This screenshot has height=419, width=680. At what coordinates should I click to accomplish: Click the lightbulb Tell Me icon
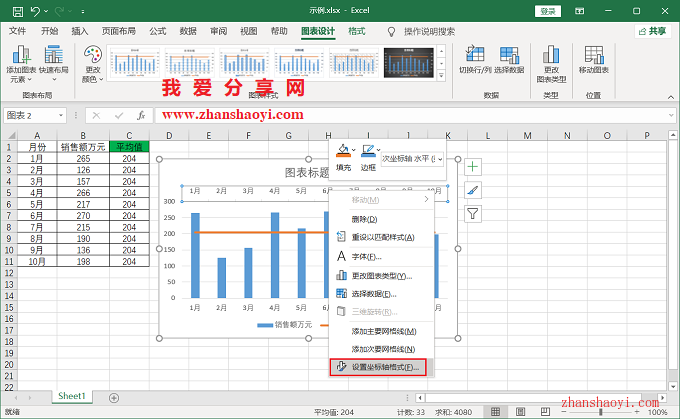tap(391, 32)
